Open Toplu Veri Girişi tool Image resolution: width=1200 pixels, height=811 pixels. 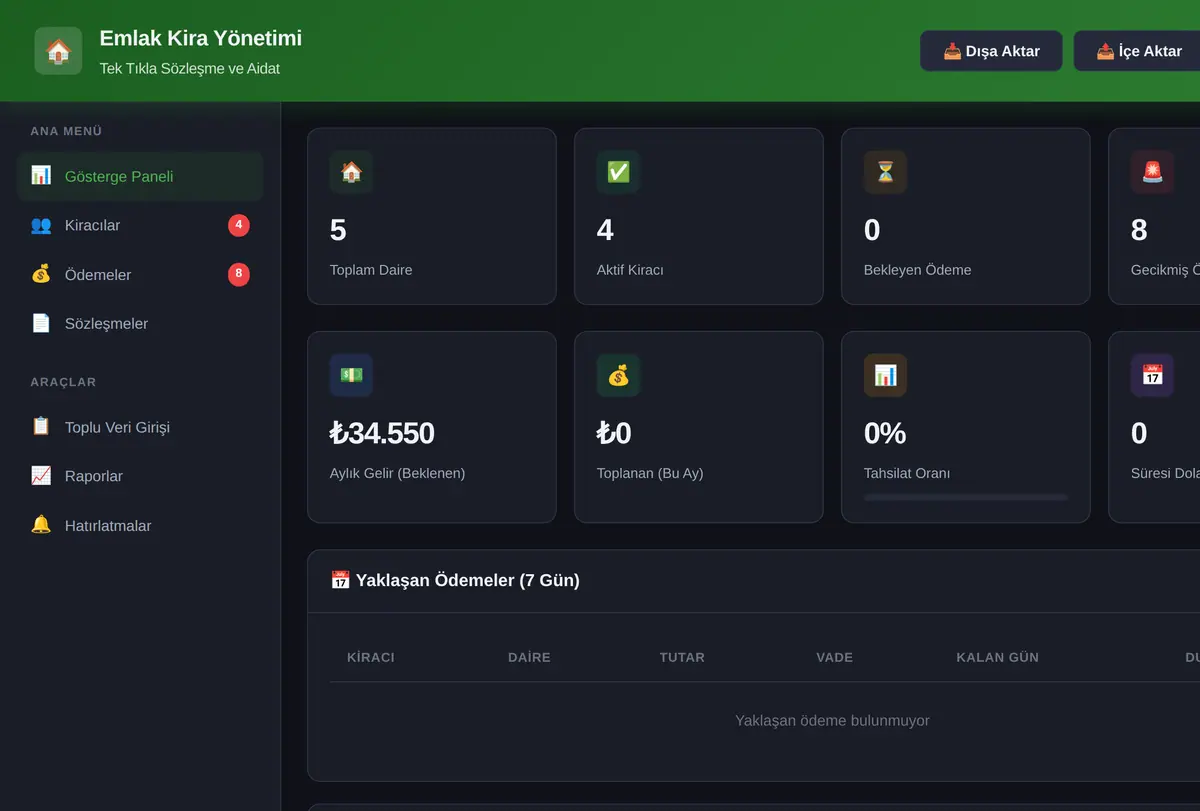[141, 427]
